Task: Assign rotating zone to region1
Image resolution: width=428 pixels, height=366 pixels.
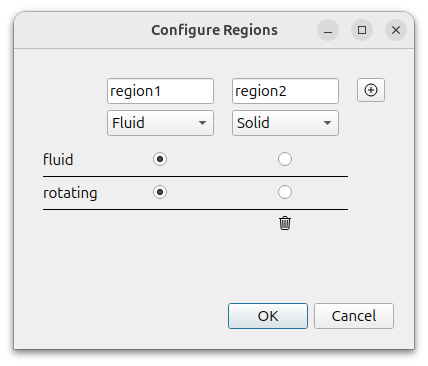Action: (x=160, y=192)
